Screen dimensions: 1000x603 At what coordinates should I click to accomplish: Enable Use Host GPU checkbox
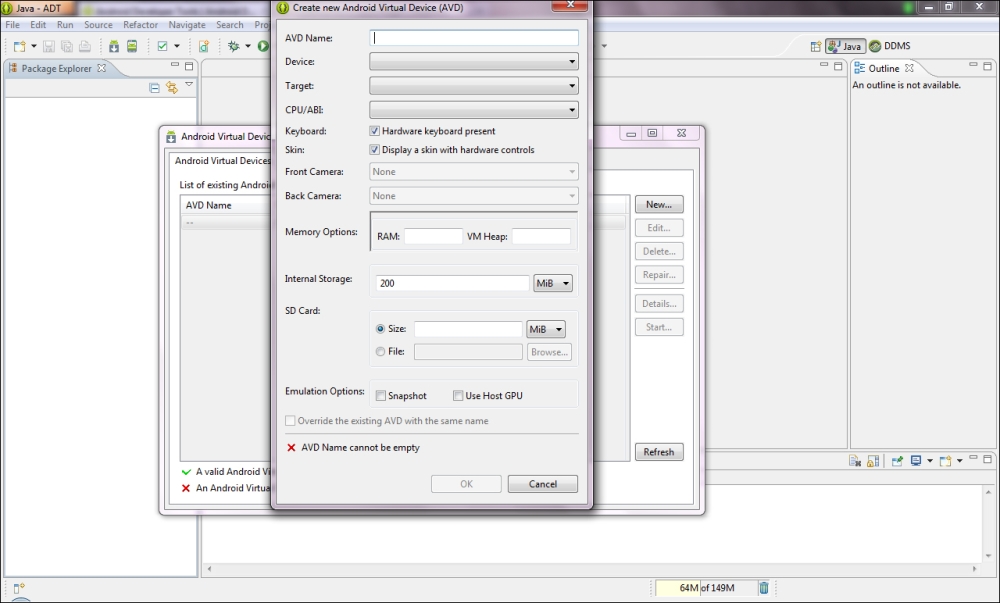(x=458, y=396)
